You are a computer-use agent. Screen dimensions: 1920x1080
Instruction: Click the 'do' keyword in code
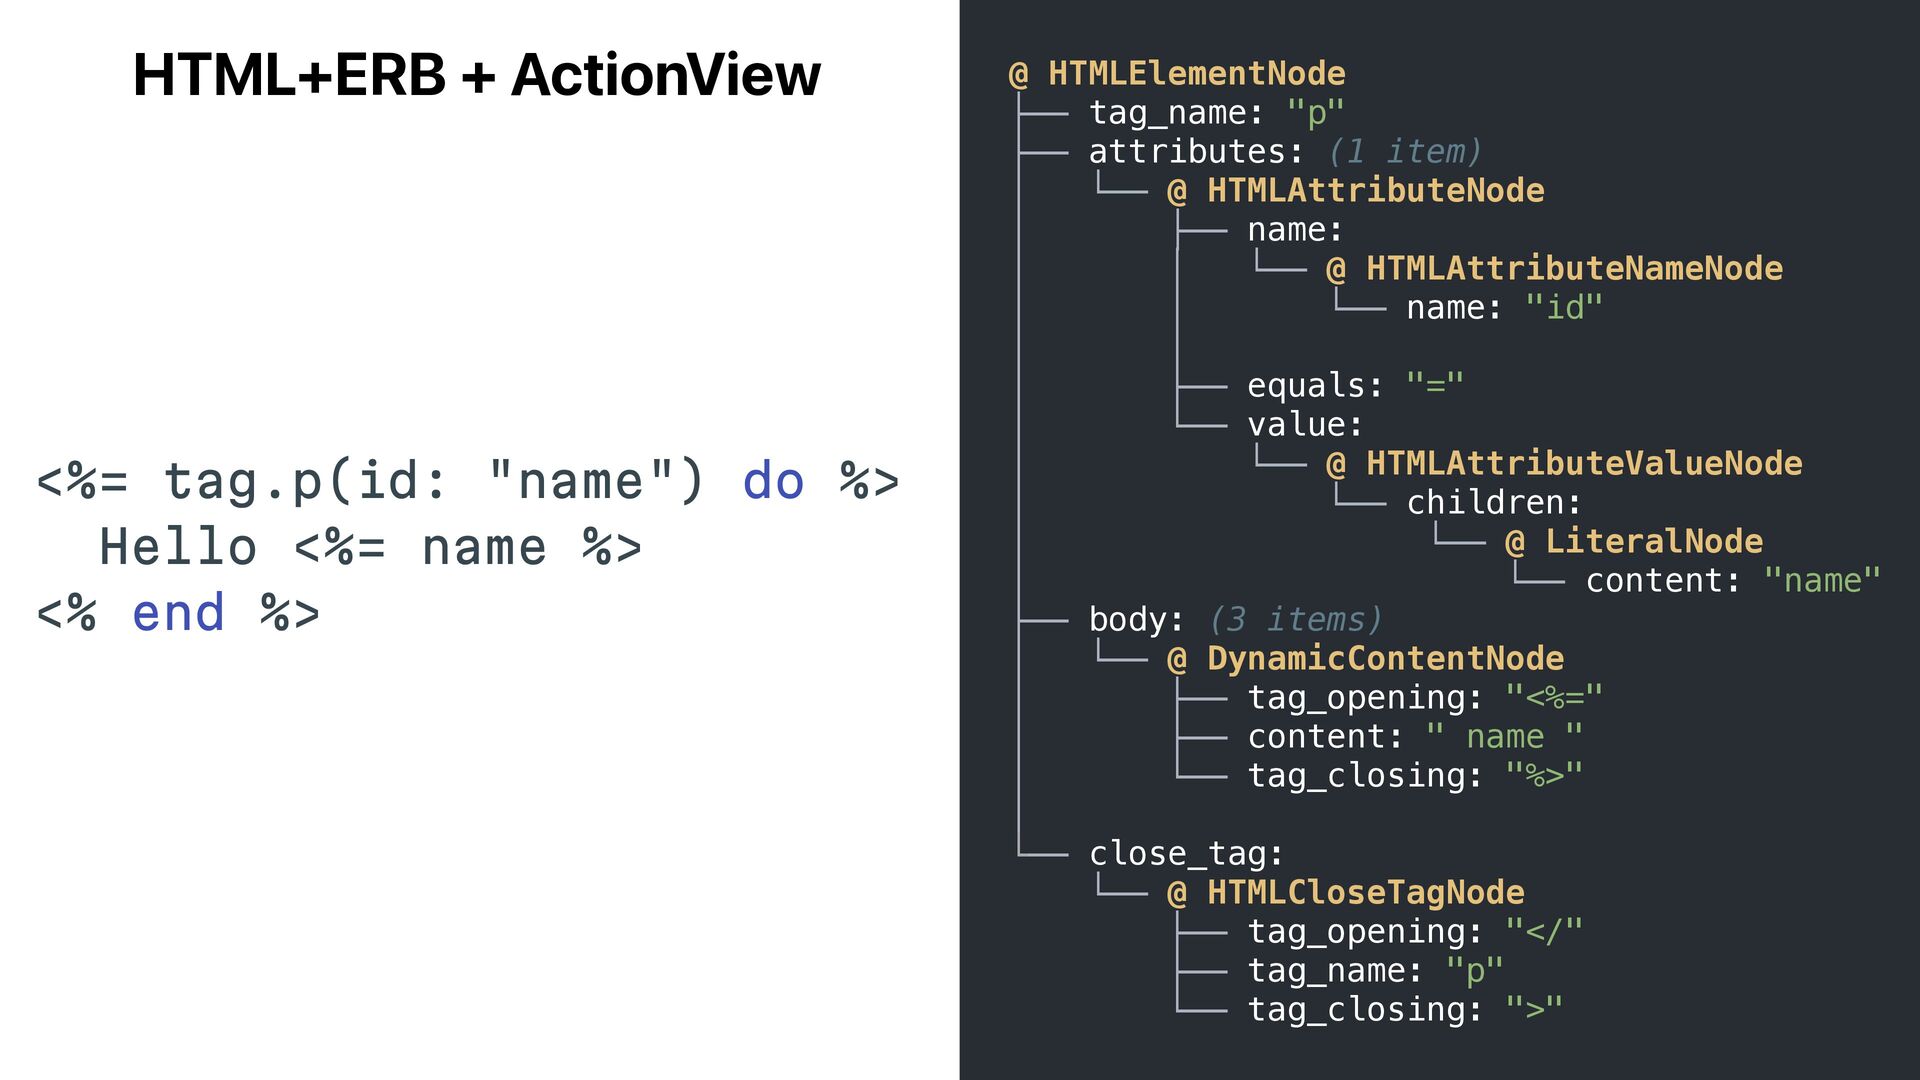pyautogui.click(x=773, y=481)
